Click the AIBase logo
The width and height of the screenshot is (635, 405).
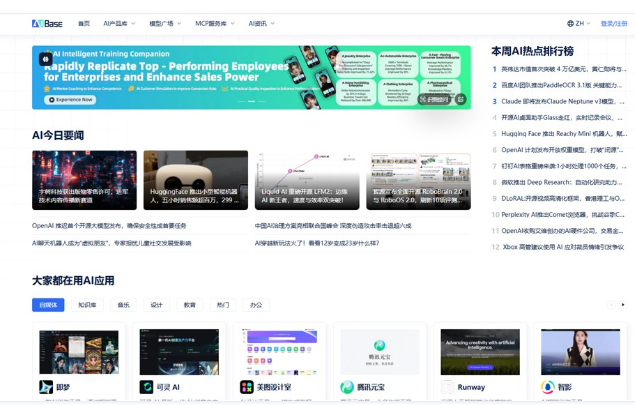pyautogui.click(x=47, y=23)
